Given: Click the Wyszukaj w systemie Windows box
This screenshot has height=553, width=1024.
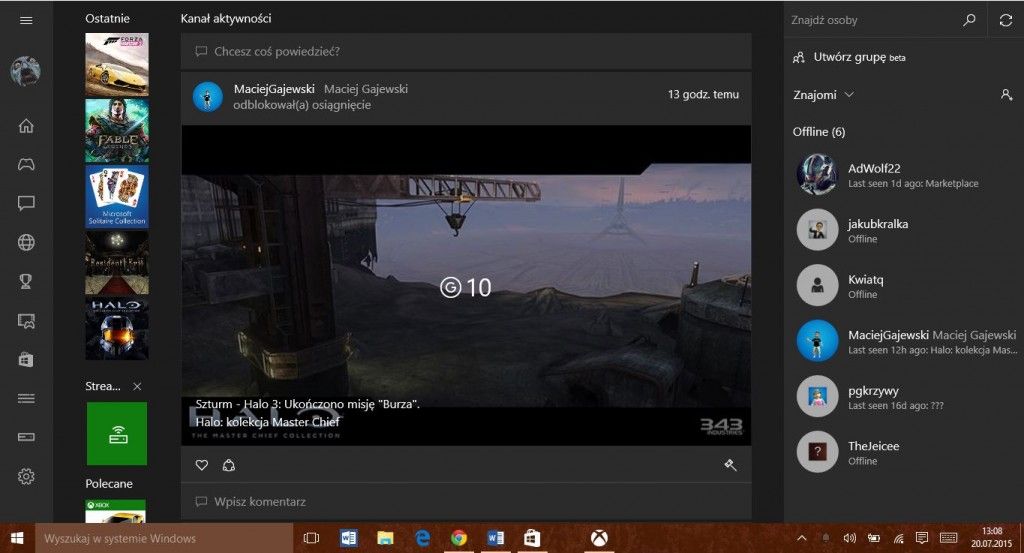Looking at the screenshot, I should [x=164, y=539].
